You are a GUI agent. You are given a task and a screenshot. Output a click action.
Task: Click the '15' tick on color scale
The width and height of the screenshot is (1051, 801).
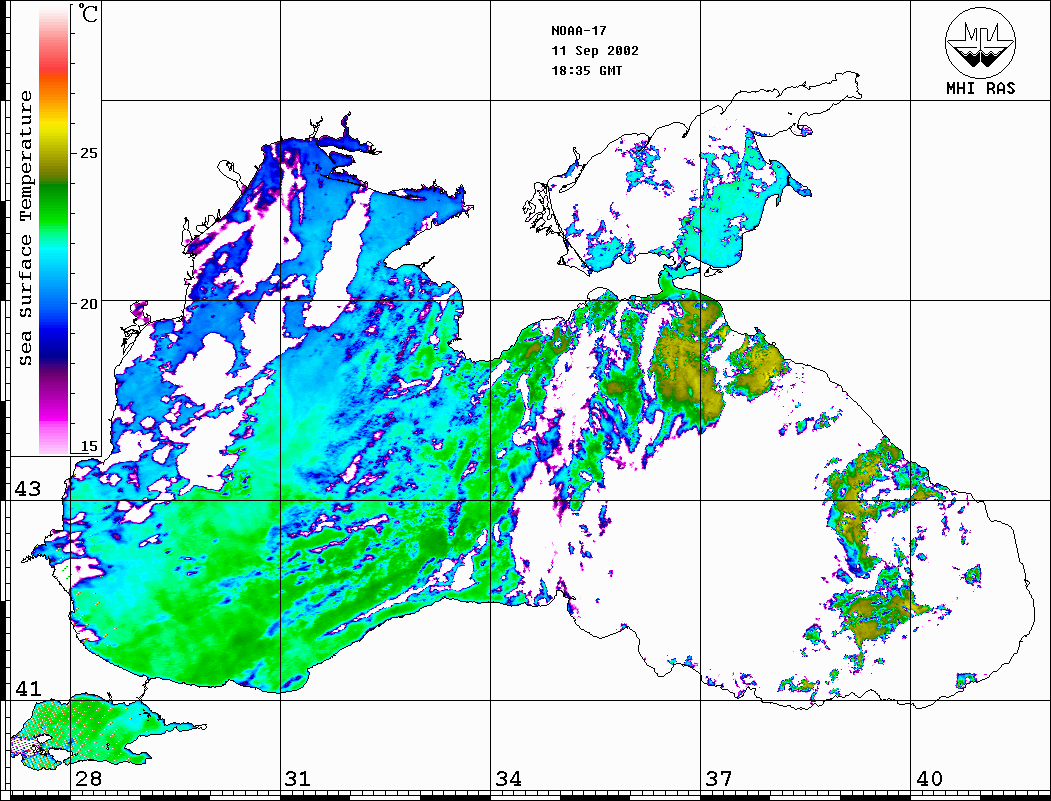(88, 446)
